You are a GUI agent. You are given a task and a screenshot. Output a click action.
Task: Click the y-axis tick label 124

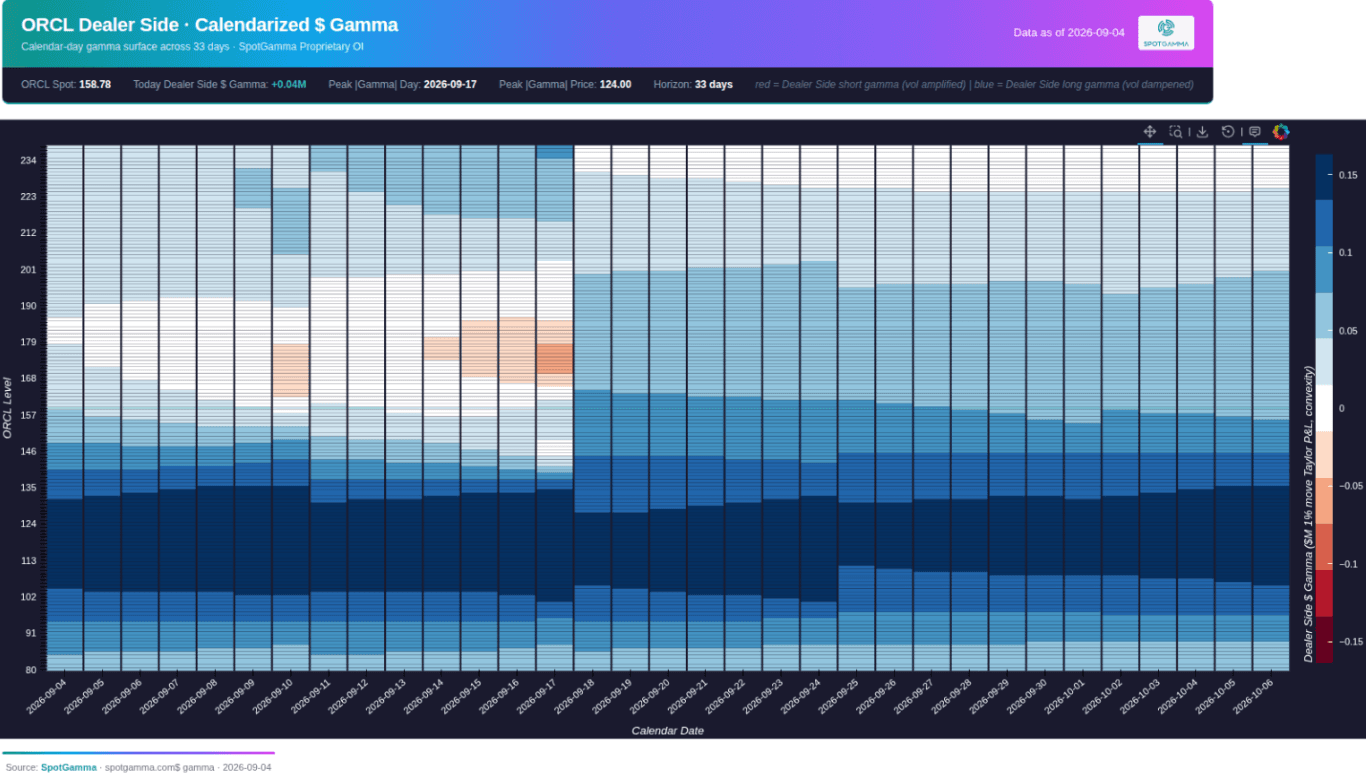tap(28, 524)
